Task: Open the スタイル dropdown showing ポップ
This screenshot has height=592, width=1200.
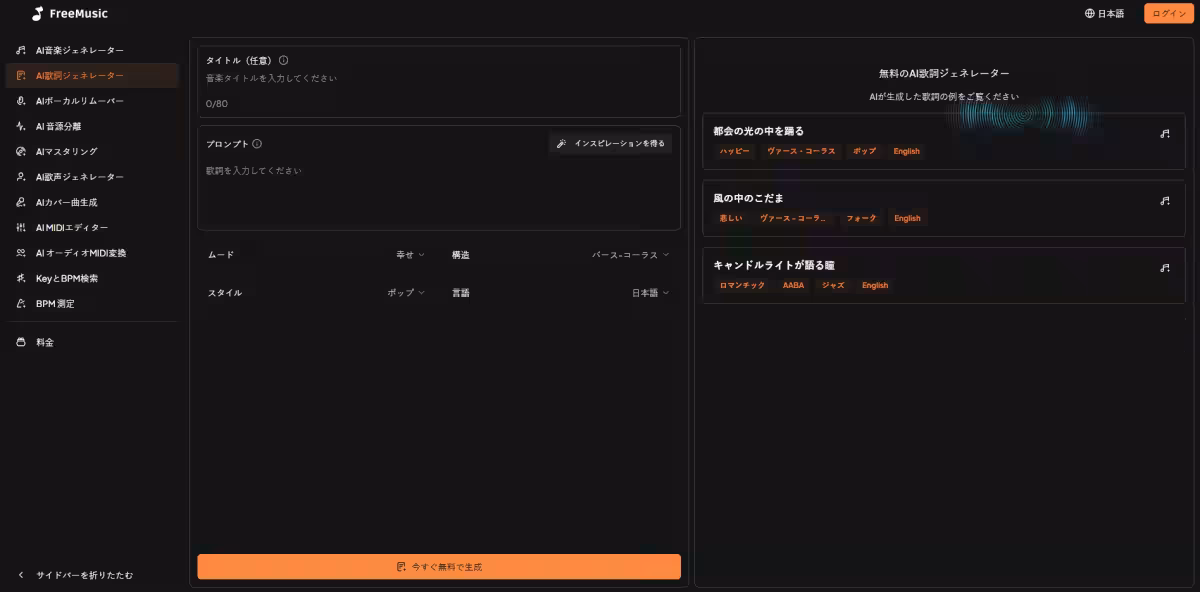Action: [406, 293]
